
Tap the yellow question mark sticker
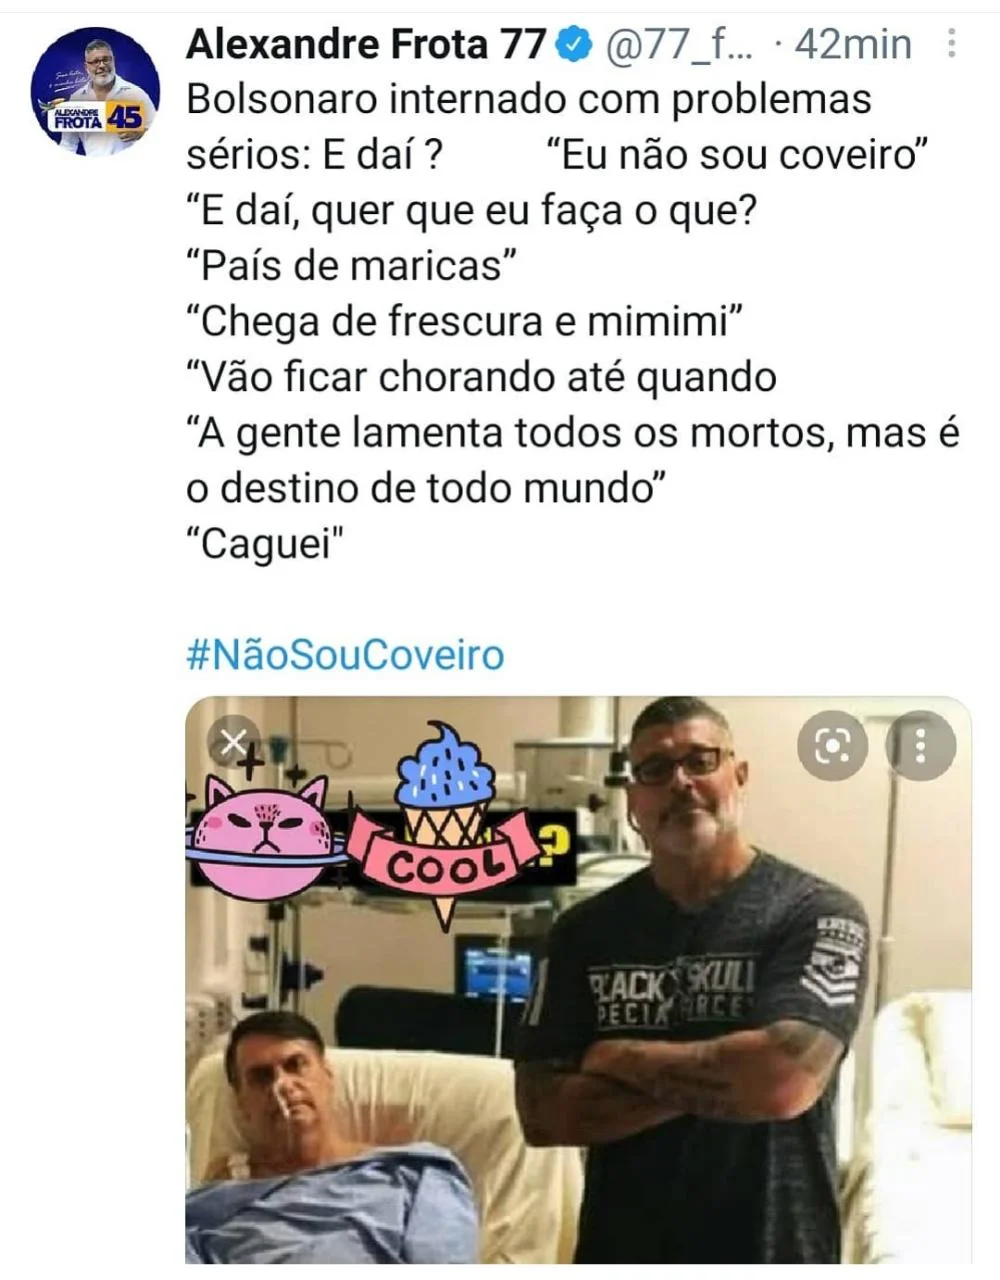coord(555,845)
